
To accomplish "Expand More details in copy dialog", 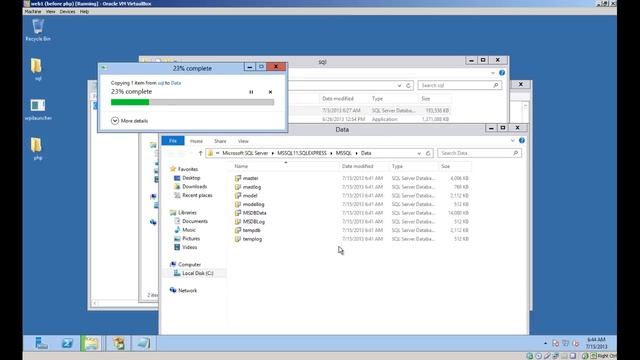I will point(129,121).
